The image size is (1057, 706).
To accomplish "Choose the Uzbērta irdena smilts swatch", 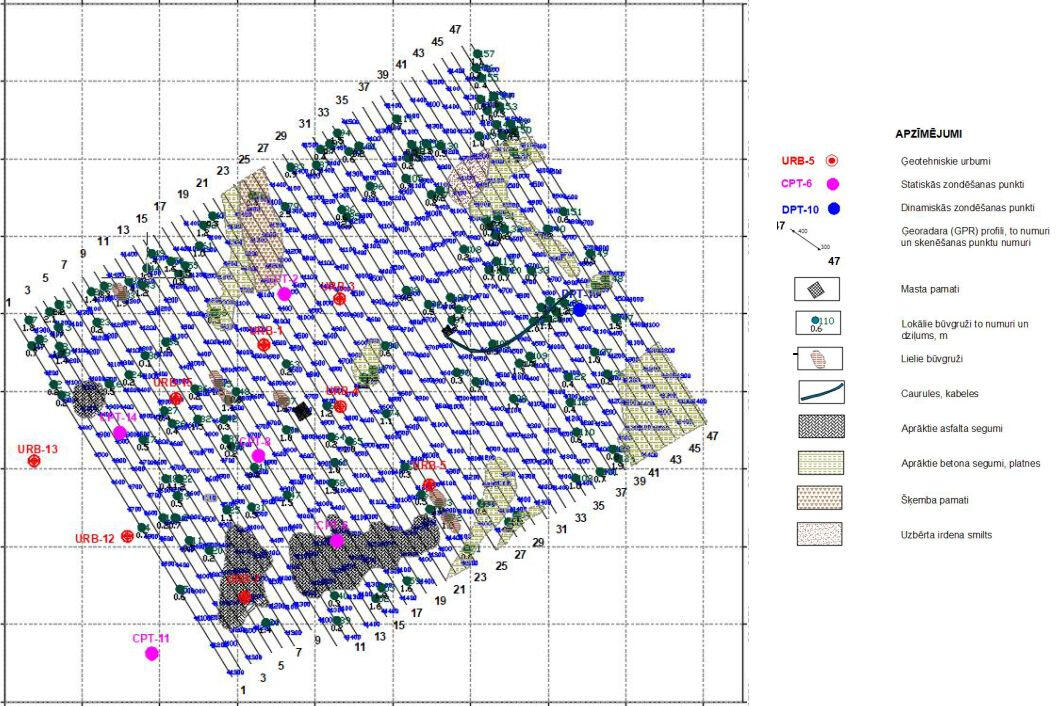I will point(820,533).
